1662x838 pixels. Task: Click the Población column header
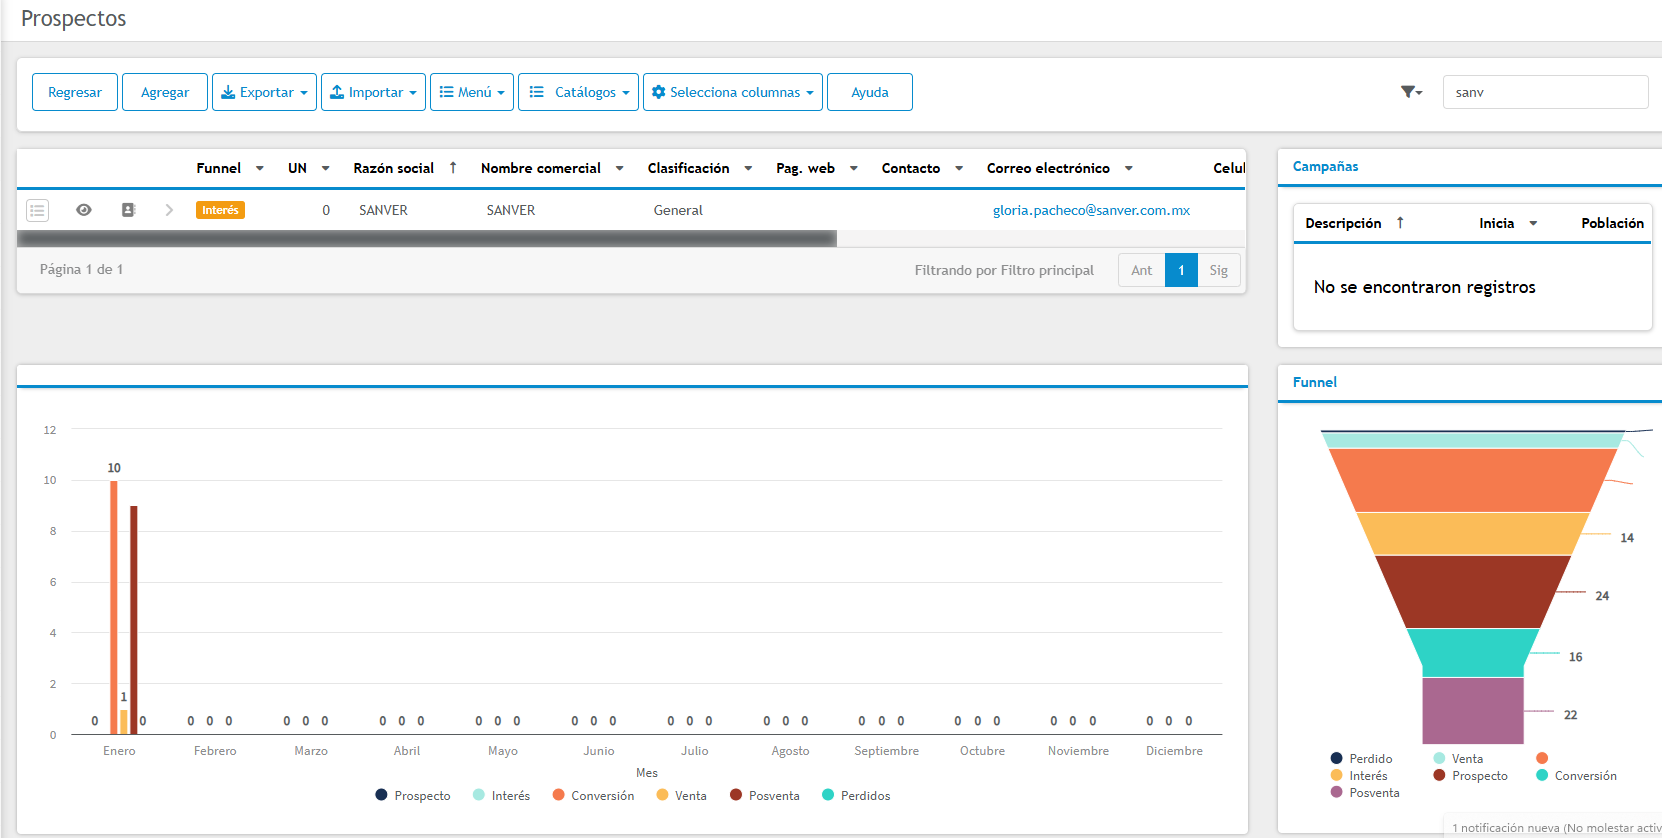[1612, 223]
